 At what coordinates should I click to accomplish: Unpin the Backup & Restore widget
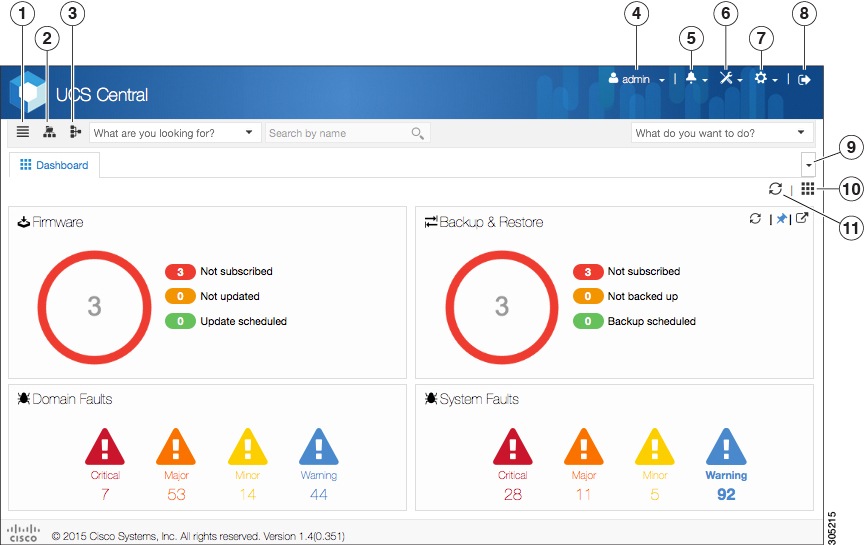pos(781,218)
